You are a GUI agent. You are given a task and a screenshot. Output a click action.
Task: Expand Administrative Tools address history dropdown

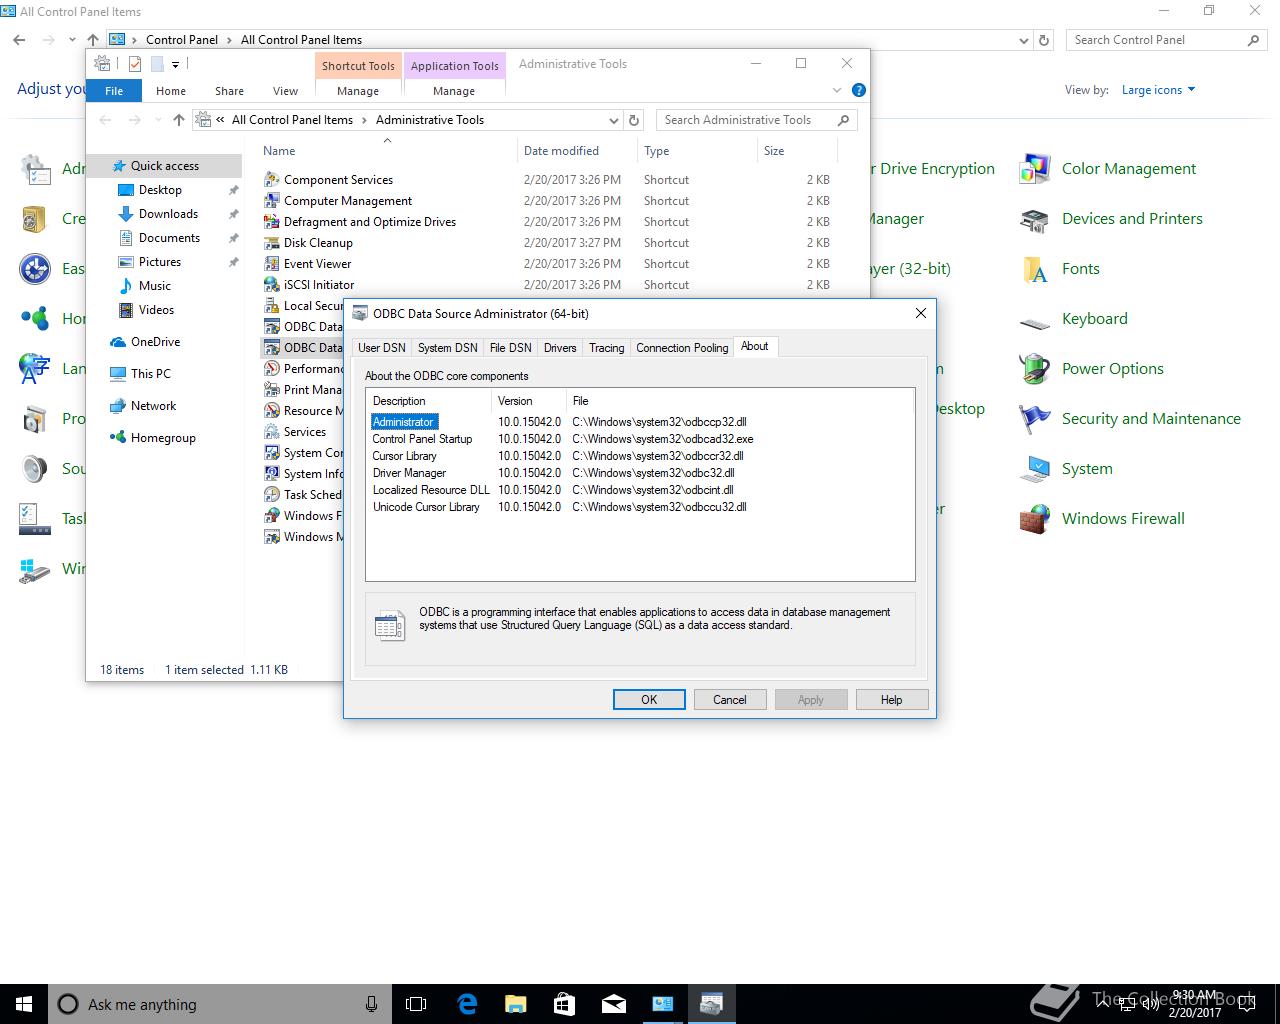[614, 120]
